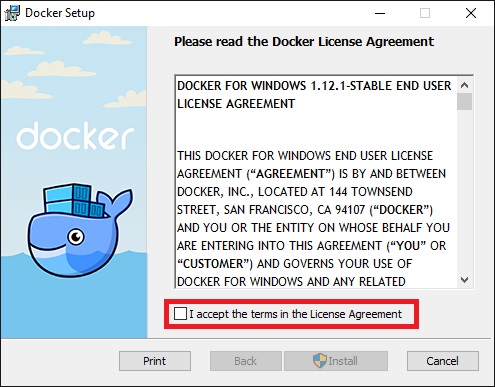Click inside the license agreement text box
The image size is (495, 387).
316,182
